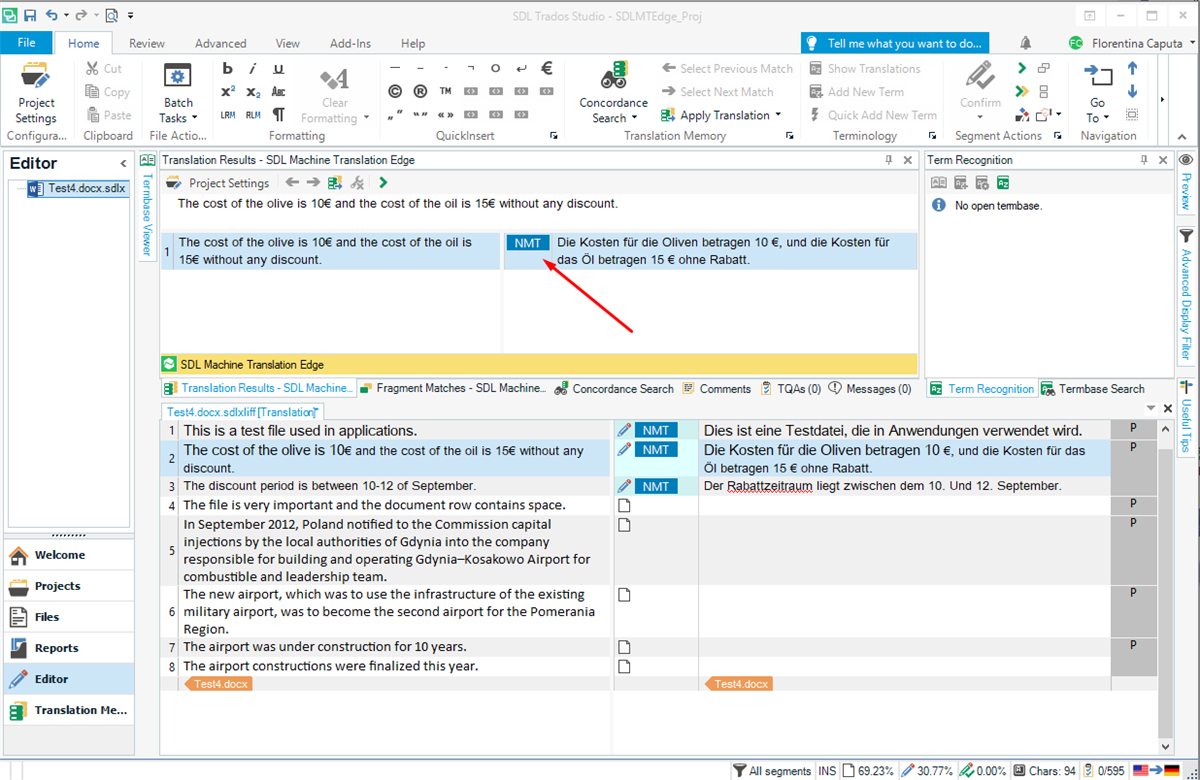This screenshot has height=780, width=1200.
Task: Open the Review ribbon tab
Action: click(147, 43)
